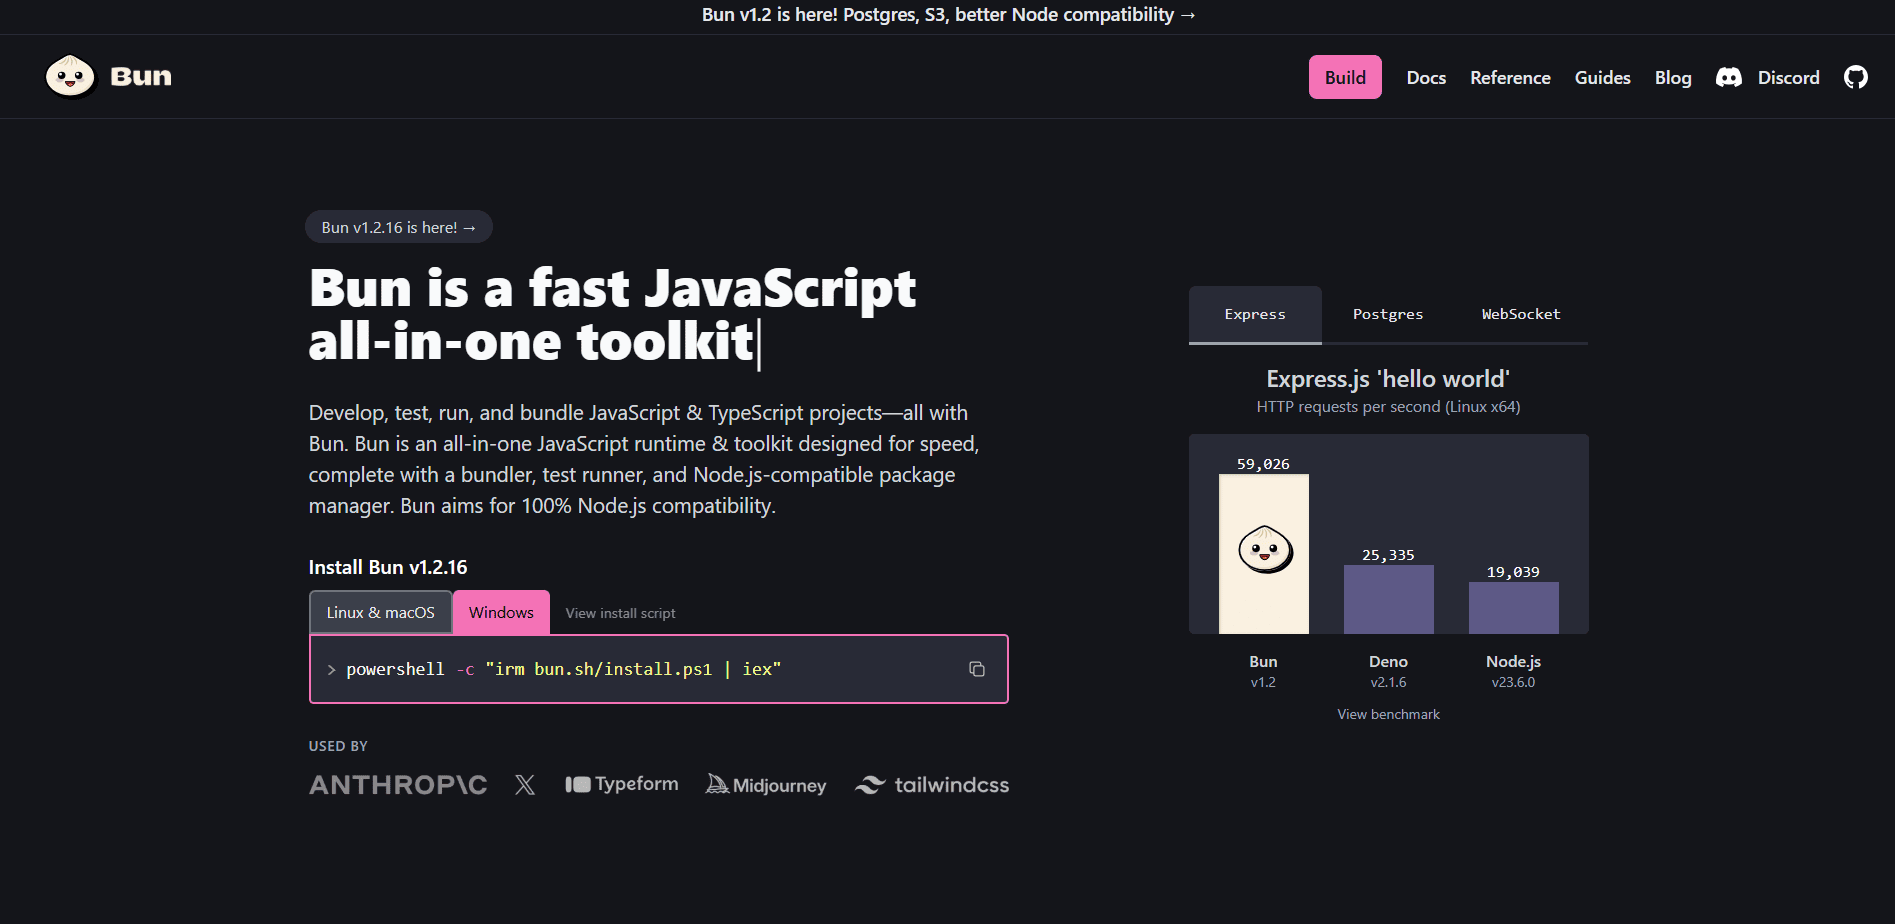
Task: Click the 59,026 value label
Action: point(1263,464)
